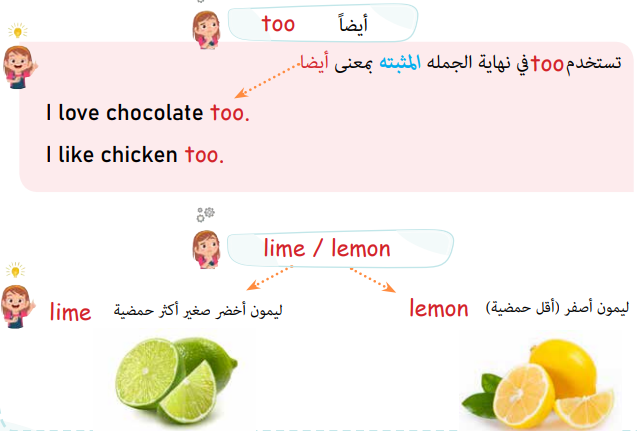Viewport: 637px width, 431px height.
Task: Click the pointing girl icon beside the pink box
Action: pyautogui.click(x=20, y=67)
